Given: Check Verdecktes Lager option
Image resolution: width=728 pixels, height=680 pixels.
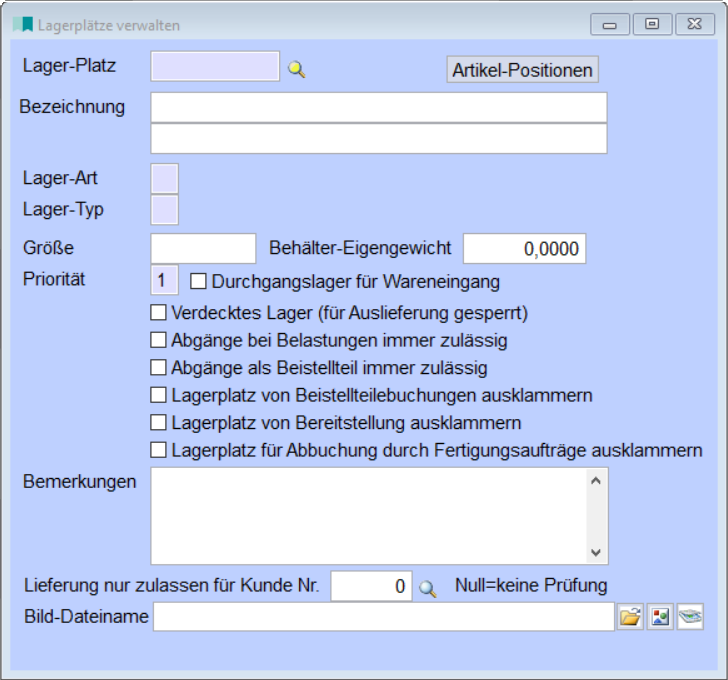Looking at the screenshot, I should pos(158,313).
